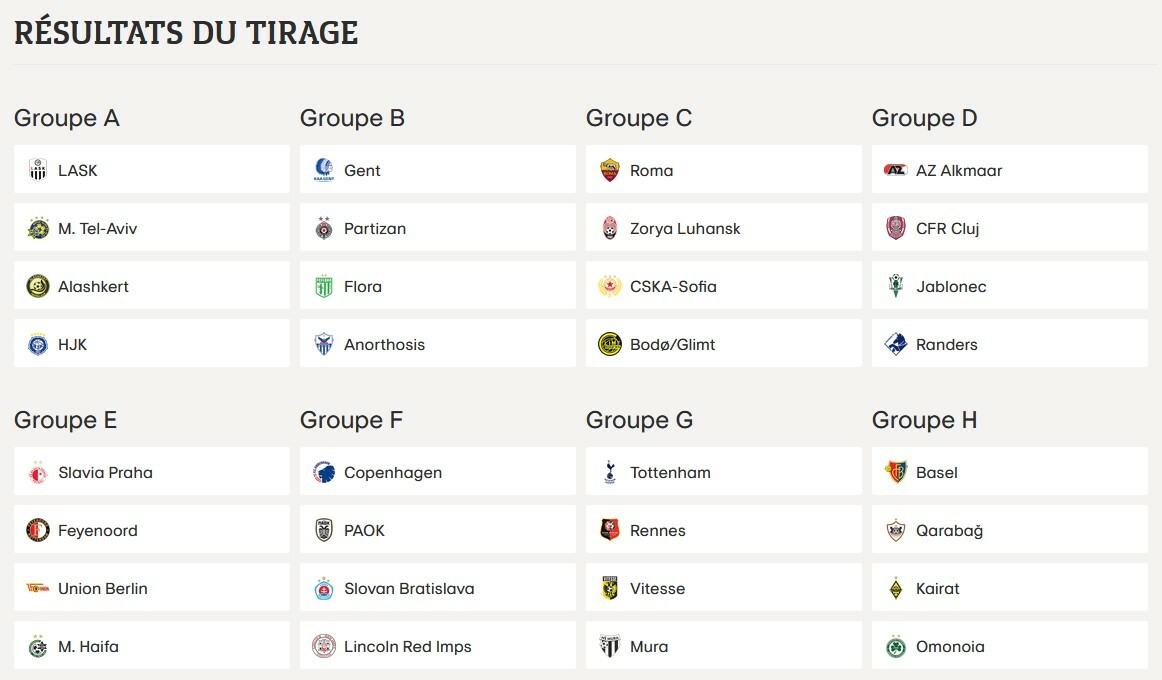Click the Gent club crest icon
1162x680 pixels.
pyautogui.click(x=324, y=170)
